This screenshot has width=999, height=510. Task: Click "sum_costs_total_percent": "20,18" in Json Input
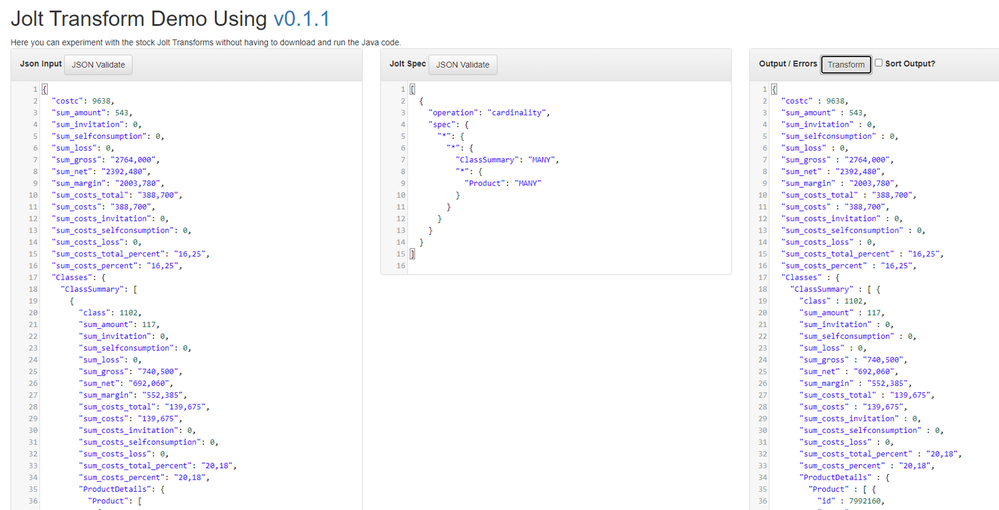click(x=158, y=465)
